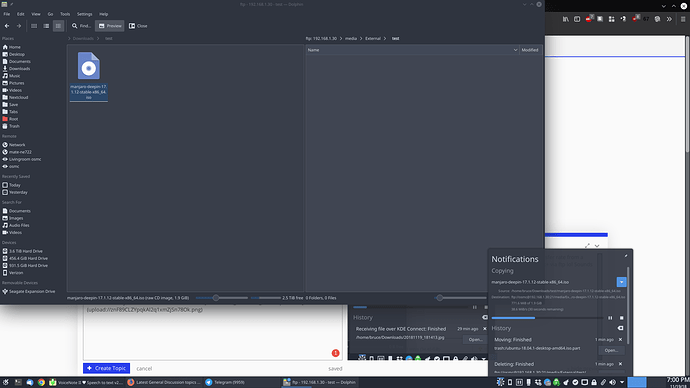
Task: Click Downloads in left pane breadcrumb
Action: (83, 38)
